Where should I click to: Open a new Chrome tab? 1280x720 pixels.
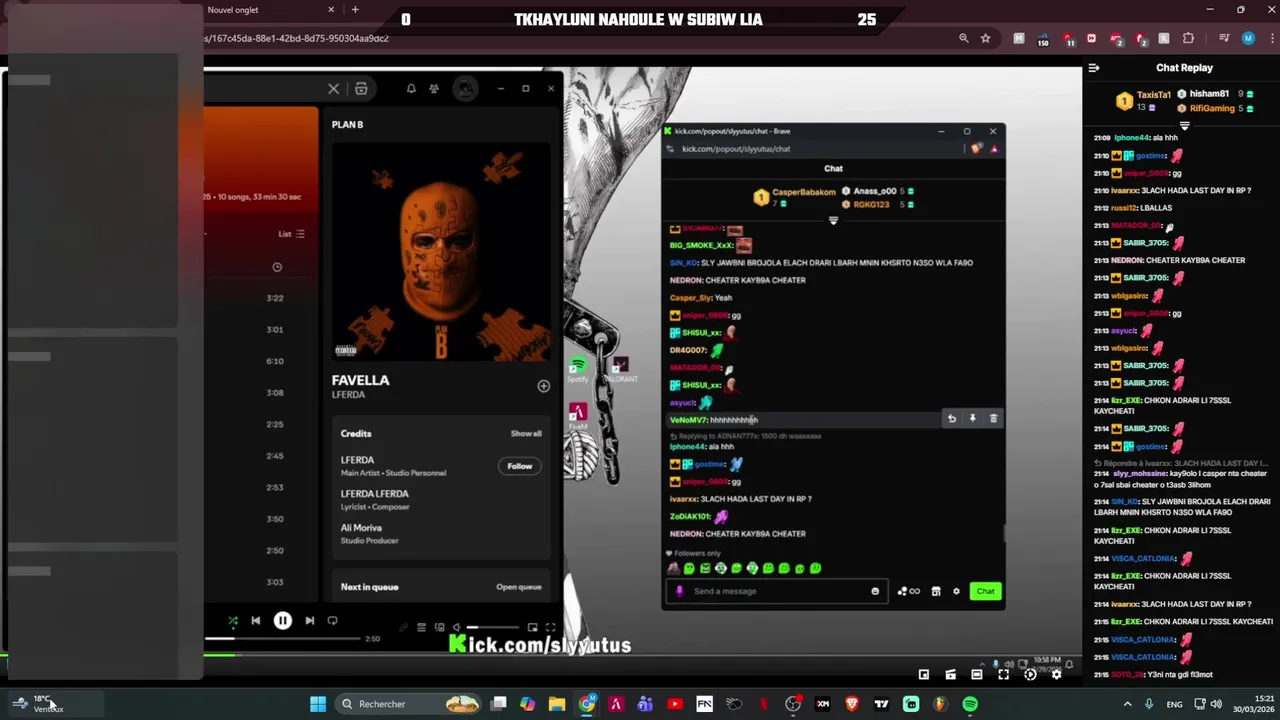tap(355, 10)
